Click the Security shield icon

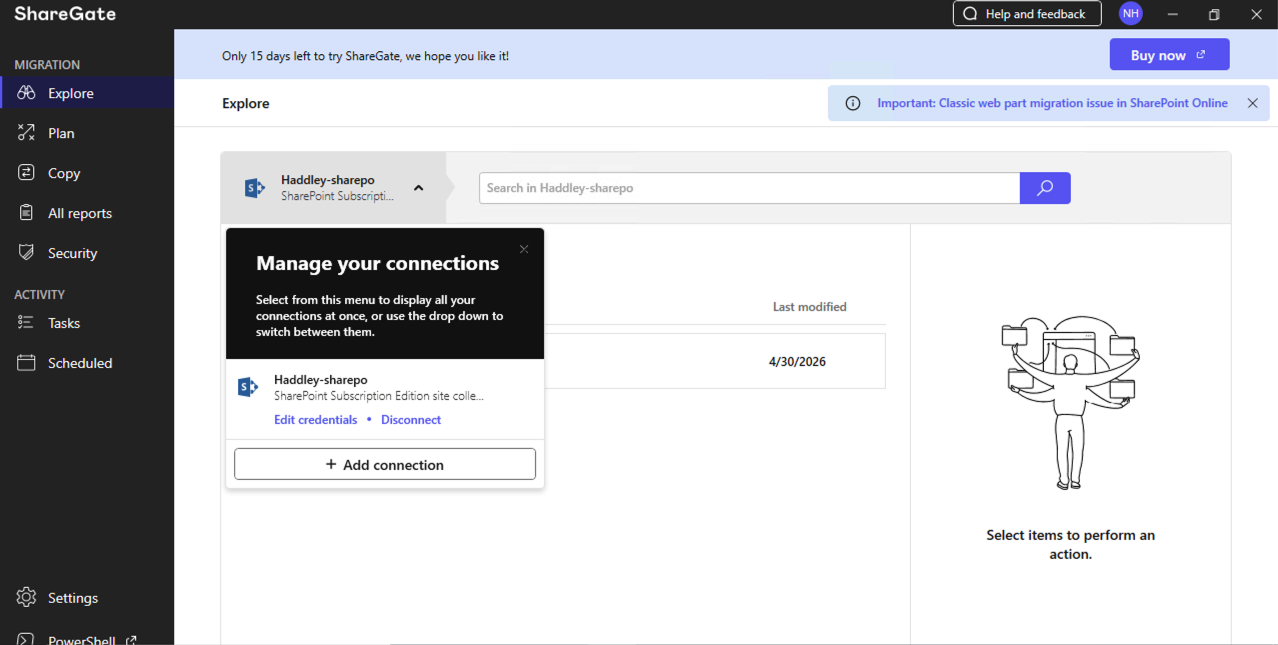(x=27, y=253)
